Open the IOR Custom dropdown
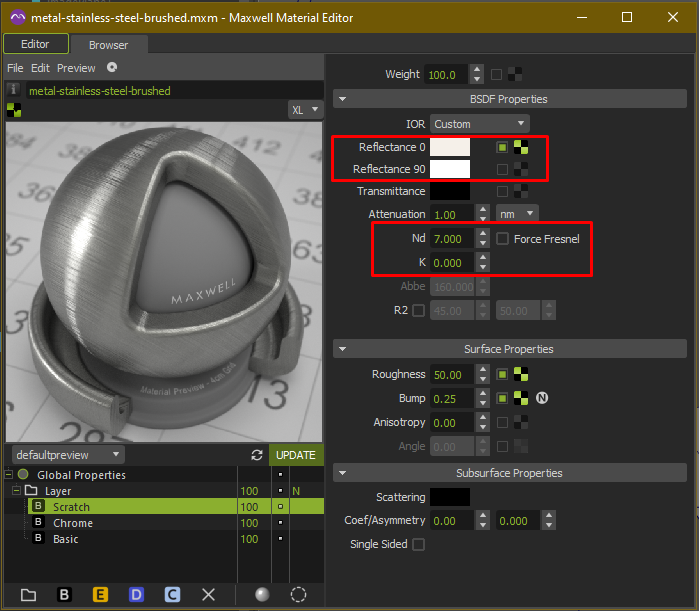The width and height of the screenshot is (699, 611). tap(480, 124)
